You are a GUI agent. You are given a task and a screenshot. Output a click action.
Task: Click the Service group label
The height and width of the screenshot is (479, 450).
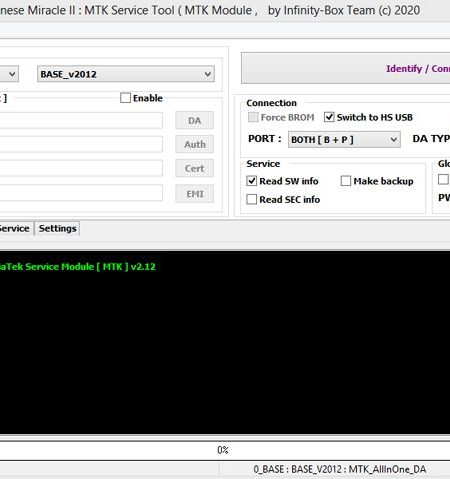[263, 164]
